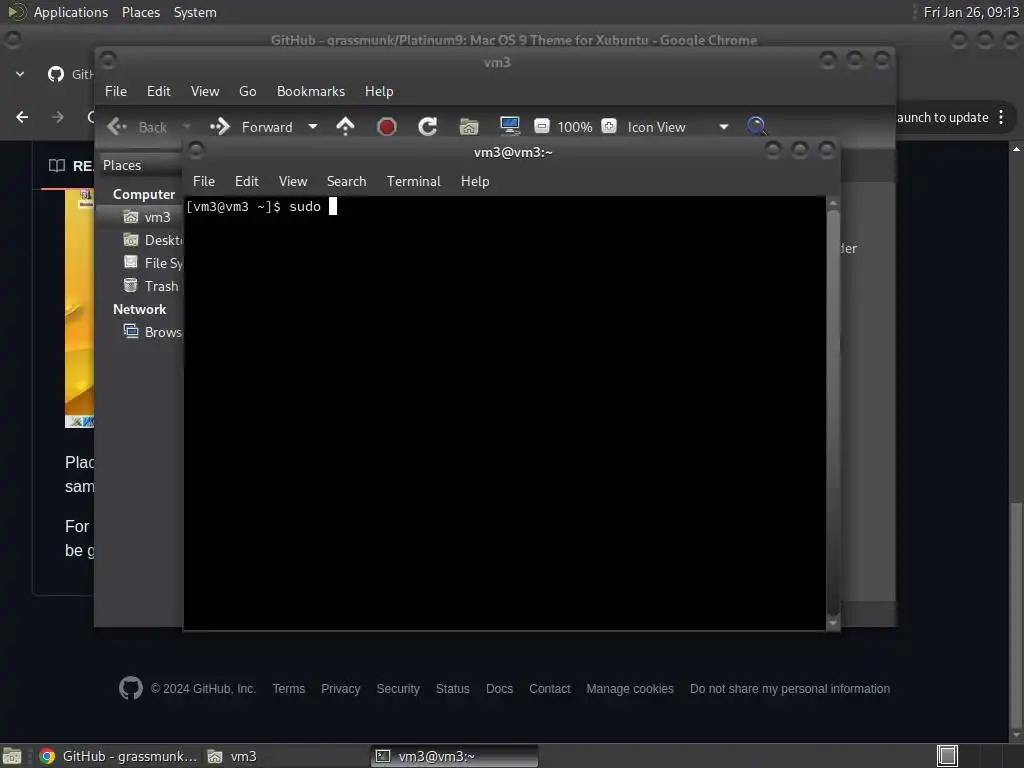Click the clock showing Fri Jan 26

[971, 12]
